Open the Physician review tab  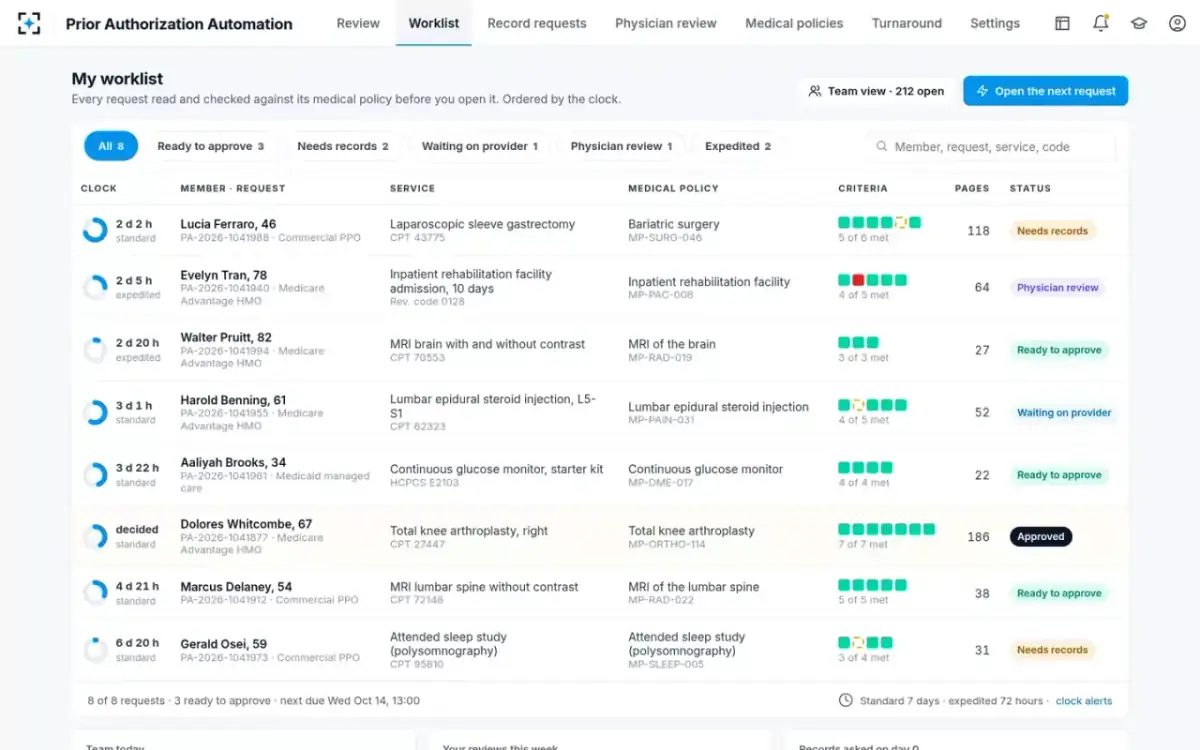666,23
